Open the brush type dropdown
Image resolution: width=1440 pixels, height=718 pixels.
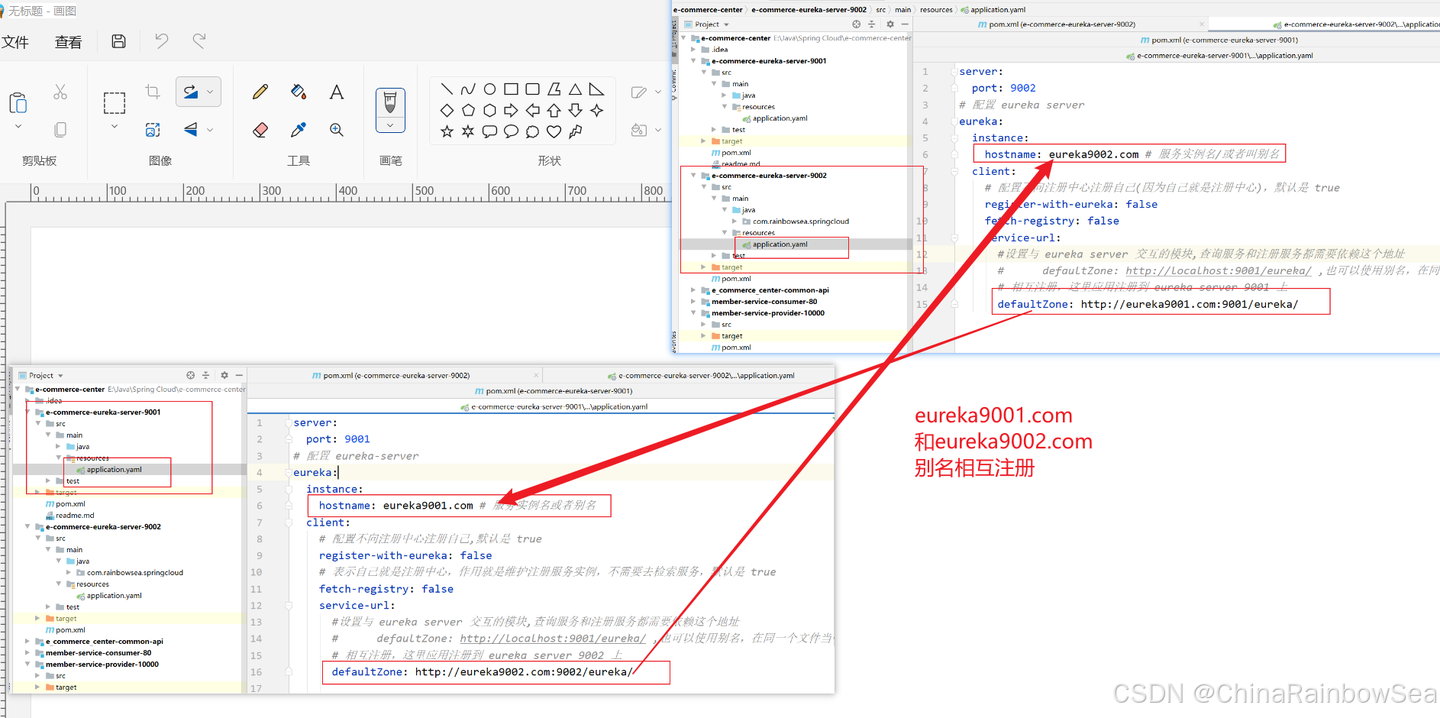click(x=390, y=125)
